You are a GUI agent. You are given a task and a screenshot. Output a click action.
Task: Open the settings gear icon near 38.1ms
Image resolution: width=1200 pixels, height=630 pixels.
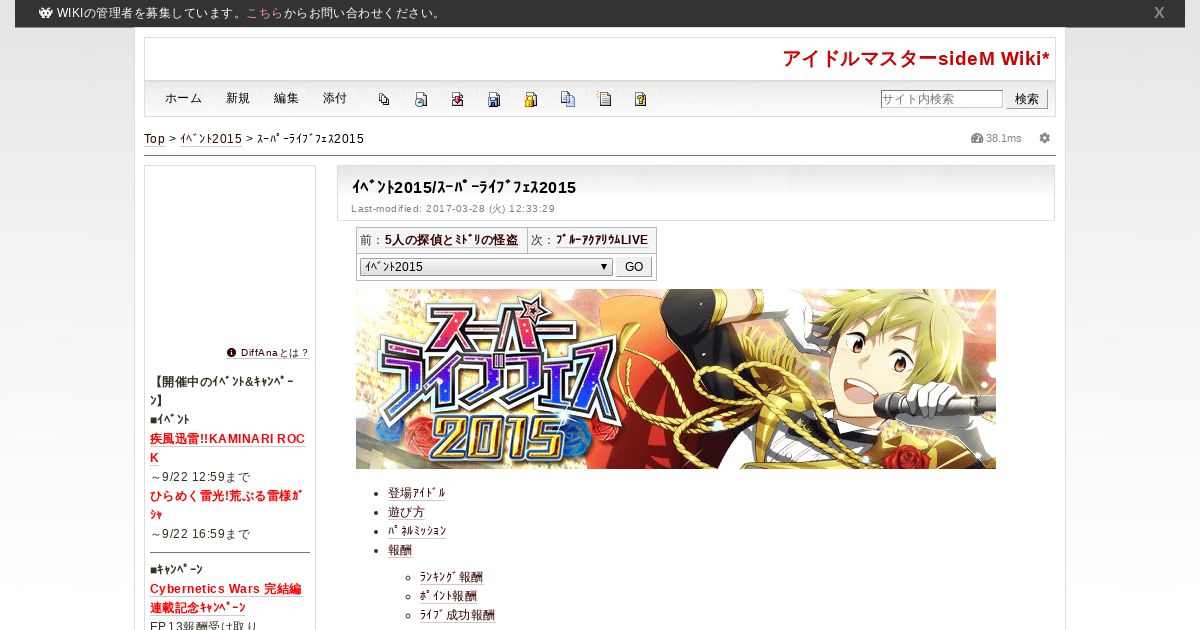coord(1044,138)
